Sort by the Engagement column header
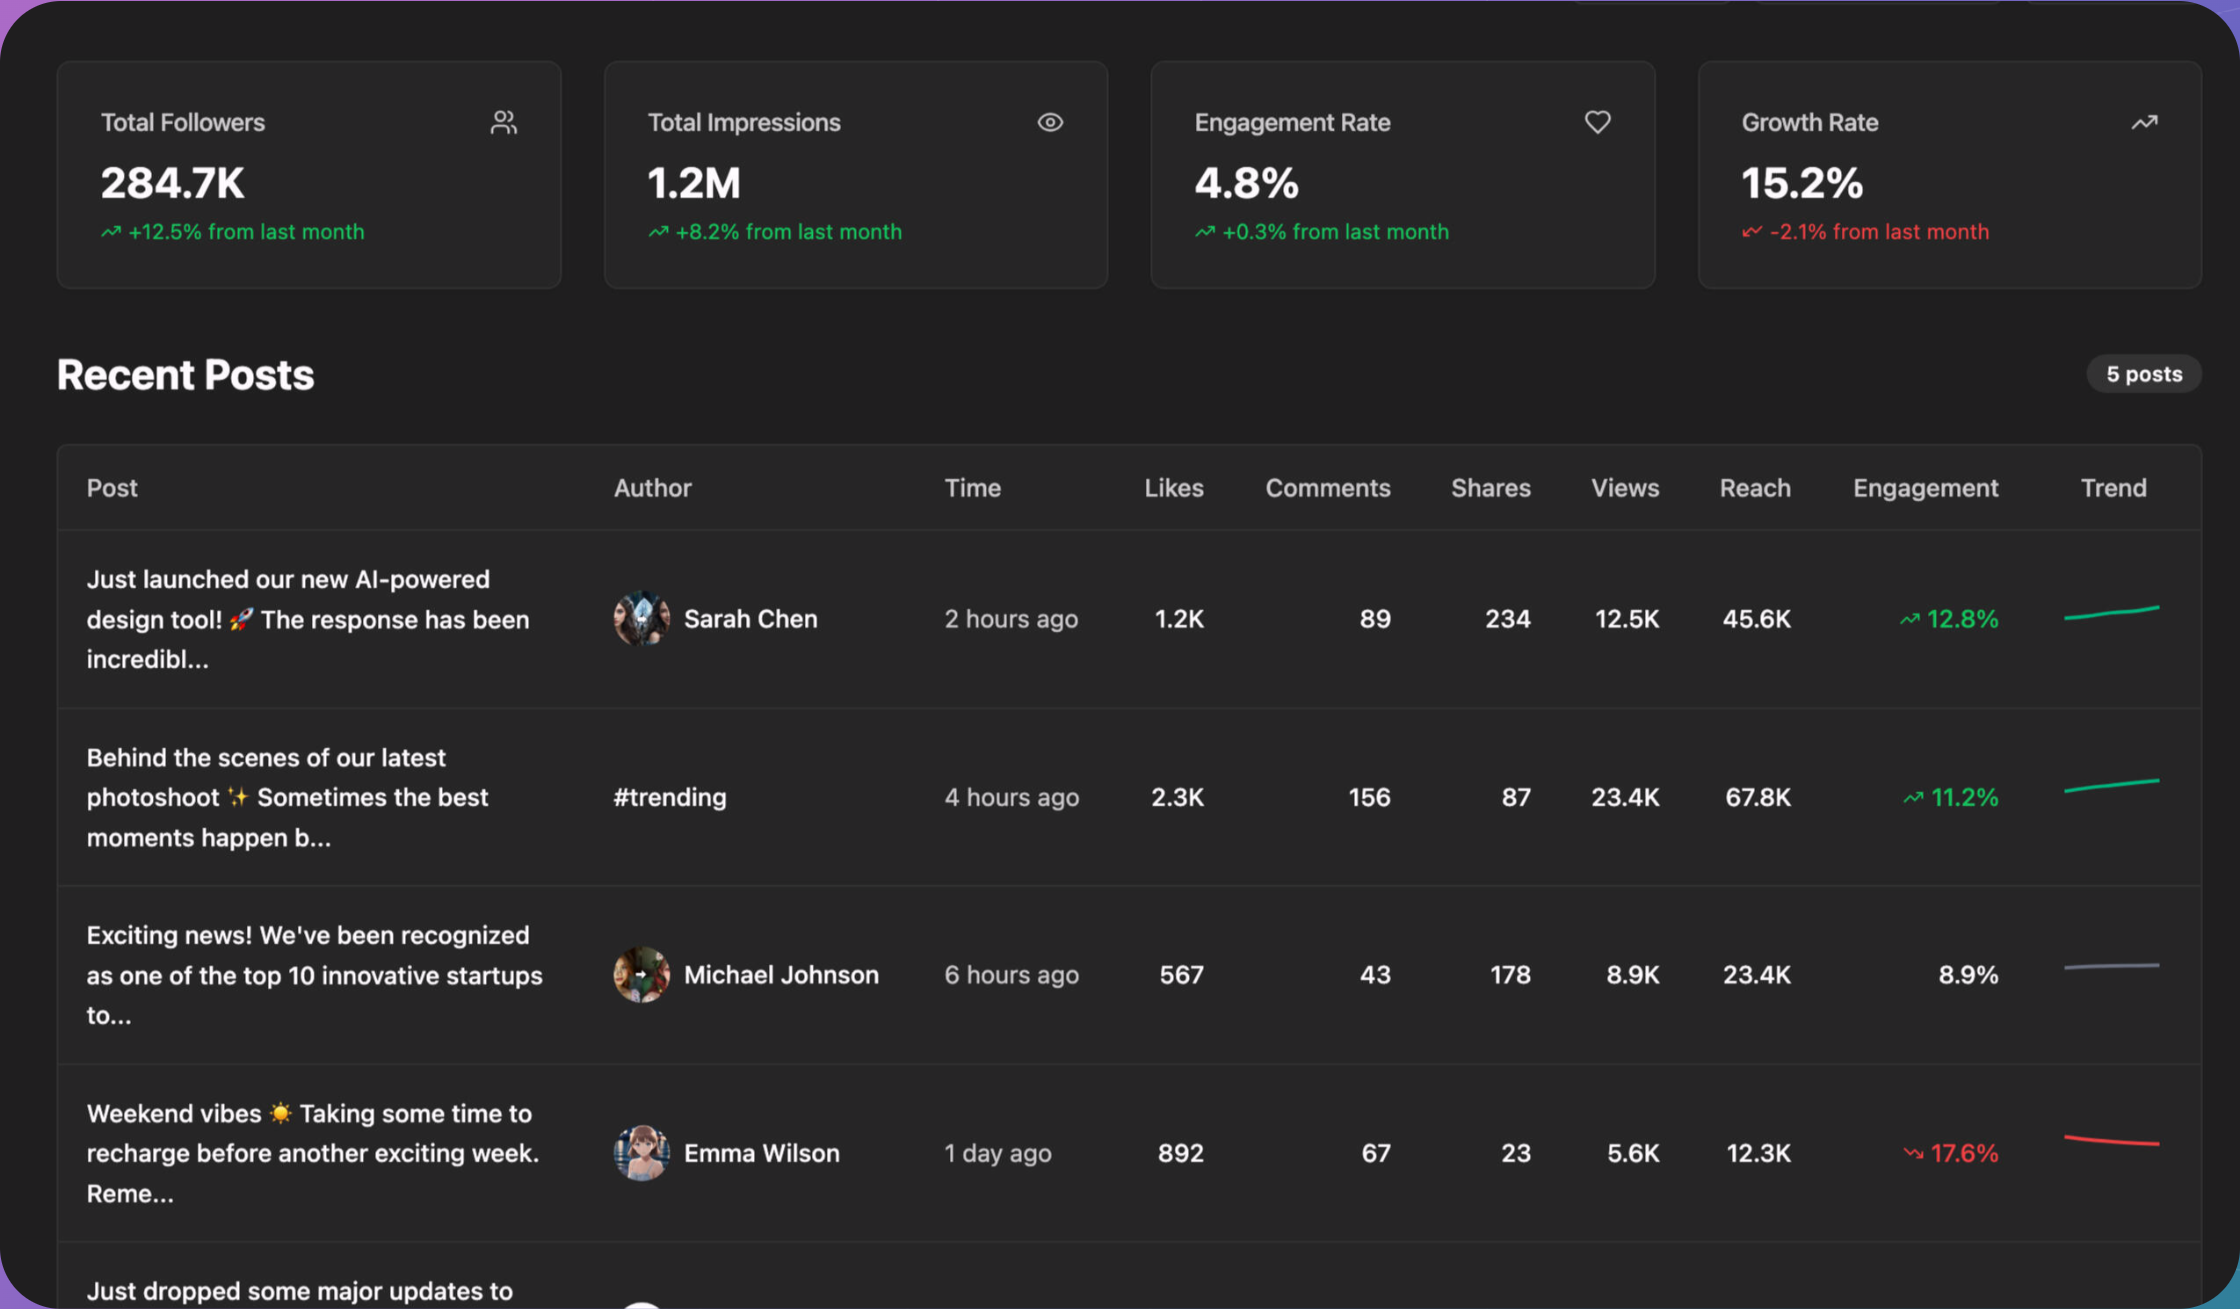Viewport: 2240px width, 1309px height. tap(1926, 488)
